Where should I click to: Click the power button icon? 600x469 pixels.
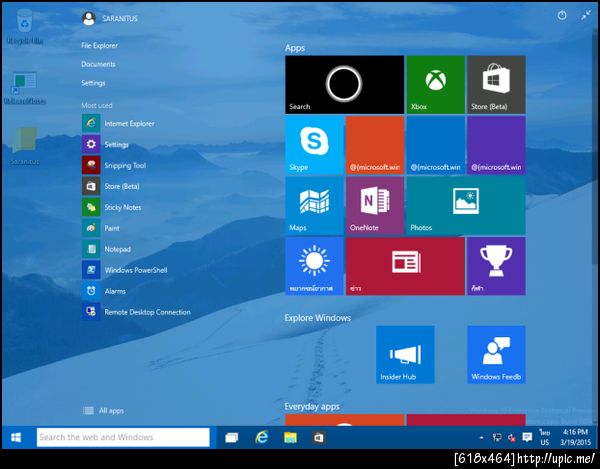(x=562, y=15)
